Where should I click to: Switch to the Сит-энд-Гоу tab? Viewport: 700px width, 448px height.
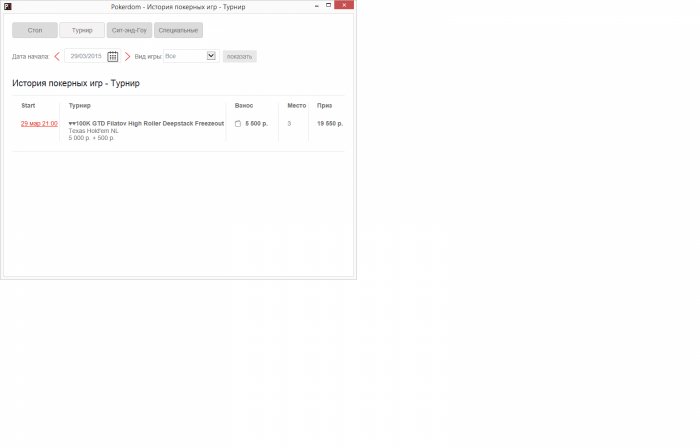129,30
